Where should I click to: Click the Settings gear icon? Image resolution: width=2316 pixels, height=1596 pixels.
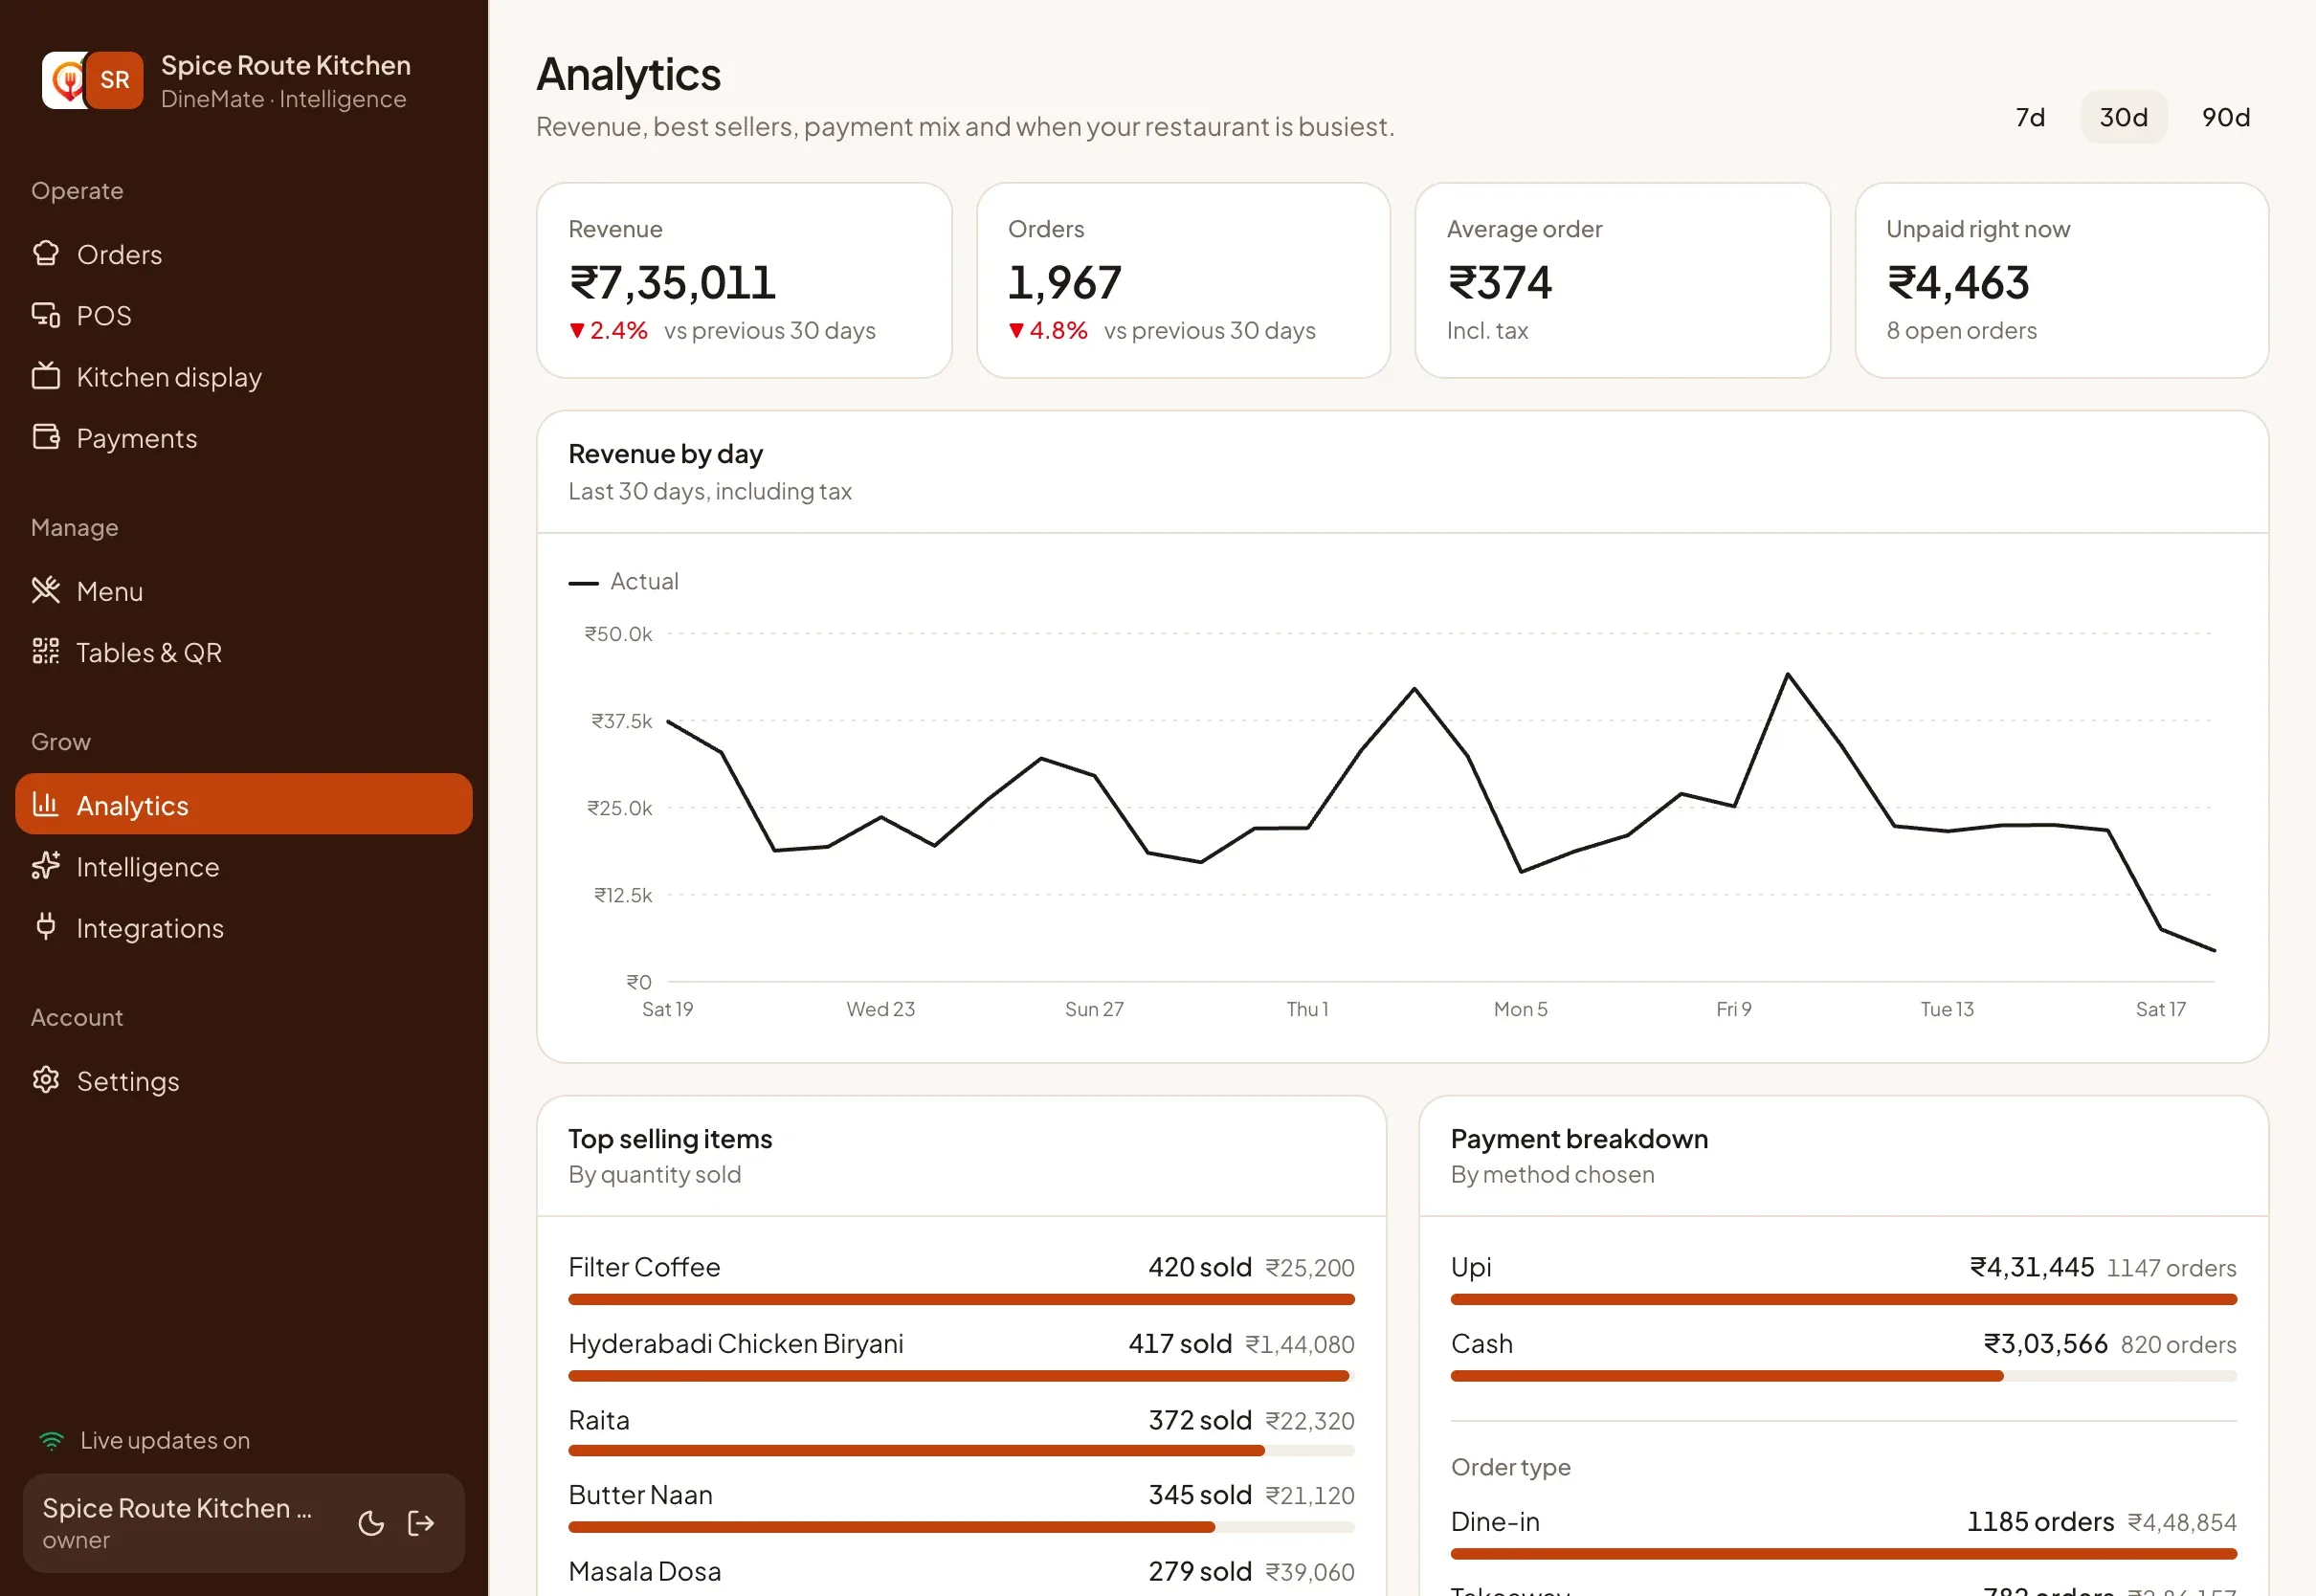point(46,1080)
